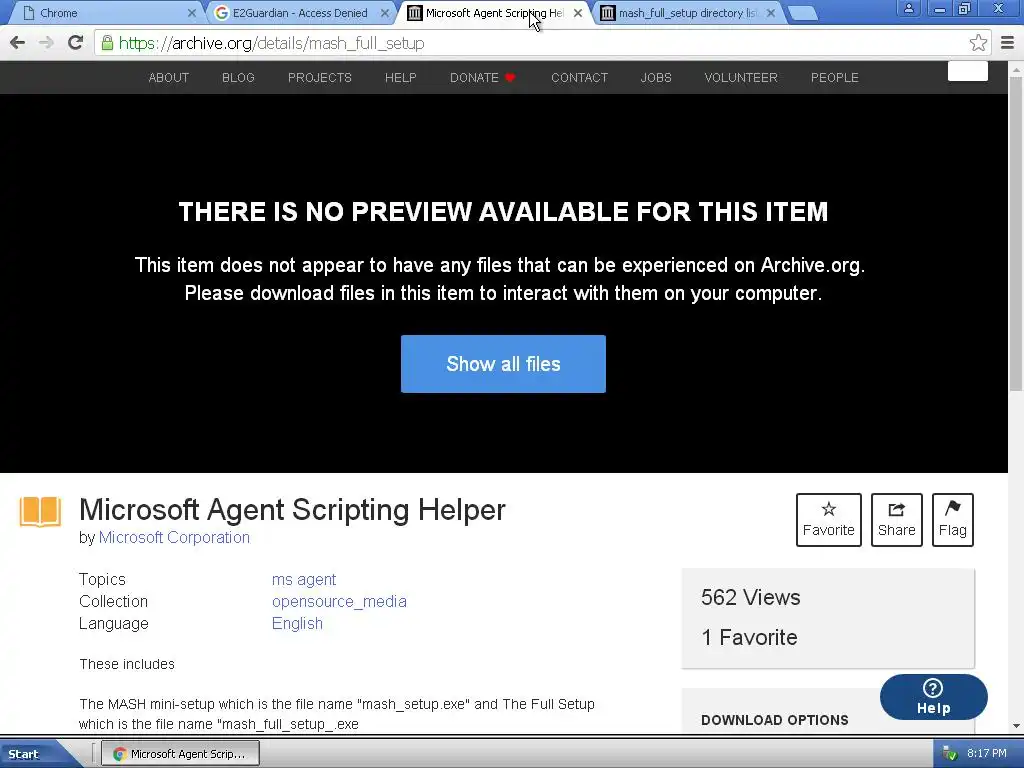
Task: Close the mash_full_setup directory listing tab
Action: click(x=771, y=13)
